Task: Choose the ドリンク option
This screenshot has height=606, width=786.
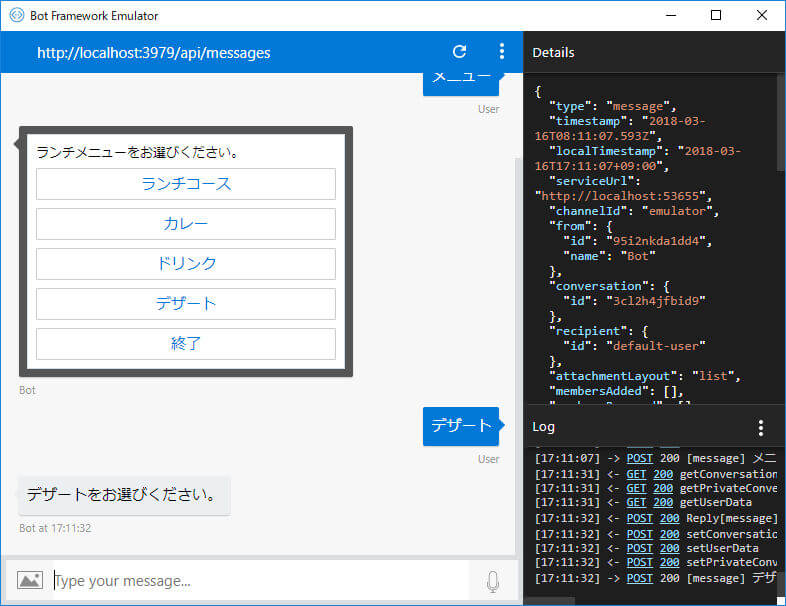Action: [x=186, y=264]
